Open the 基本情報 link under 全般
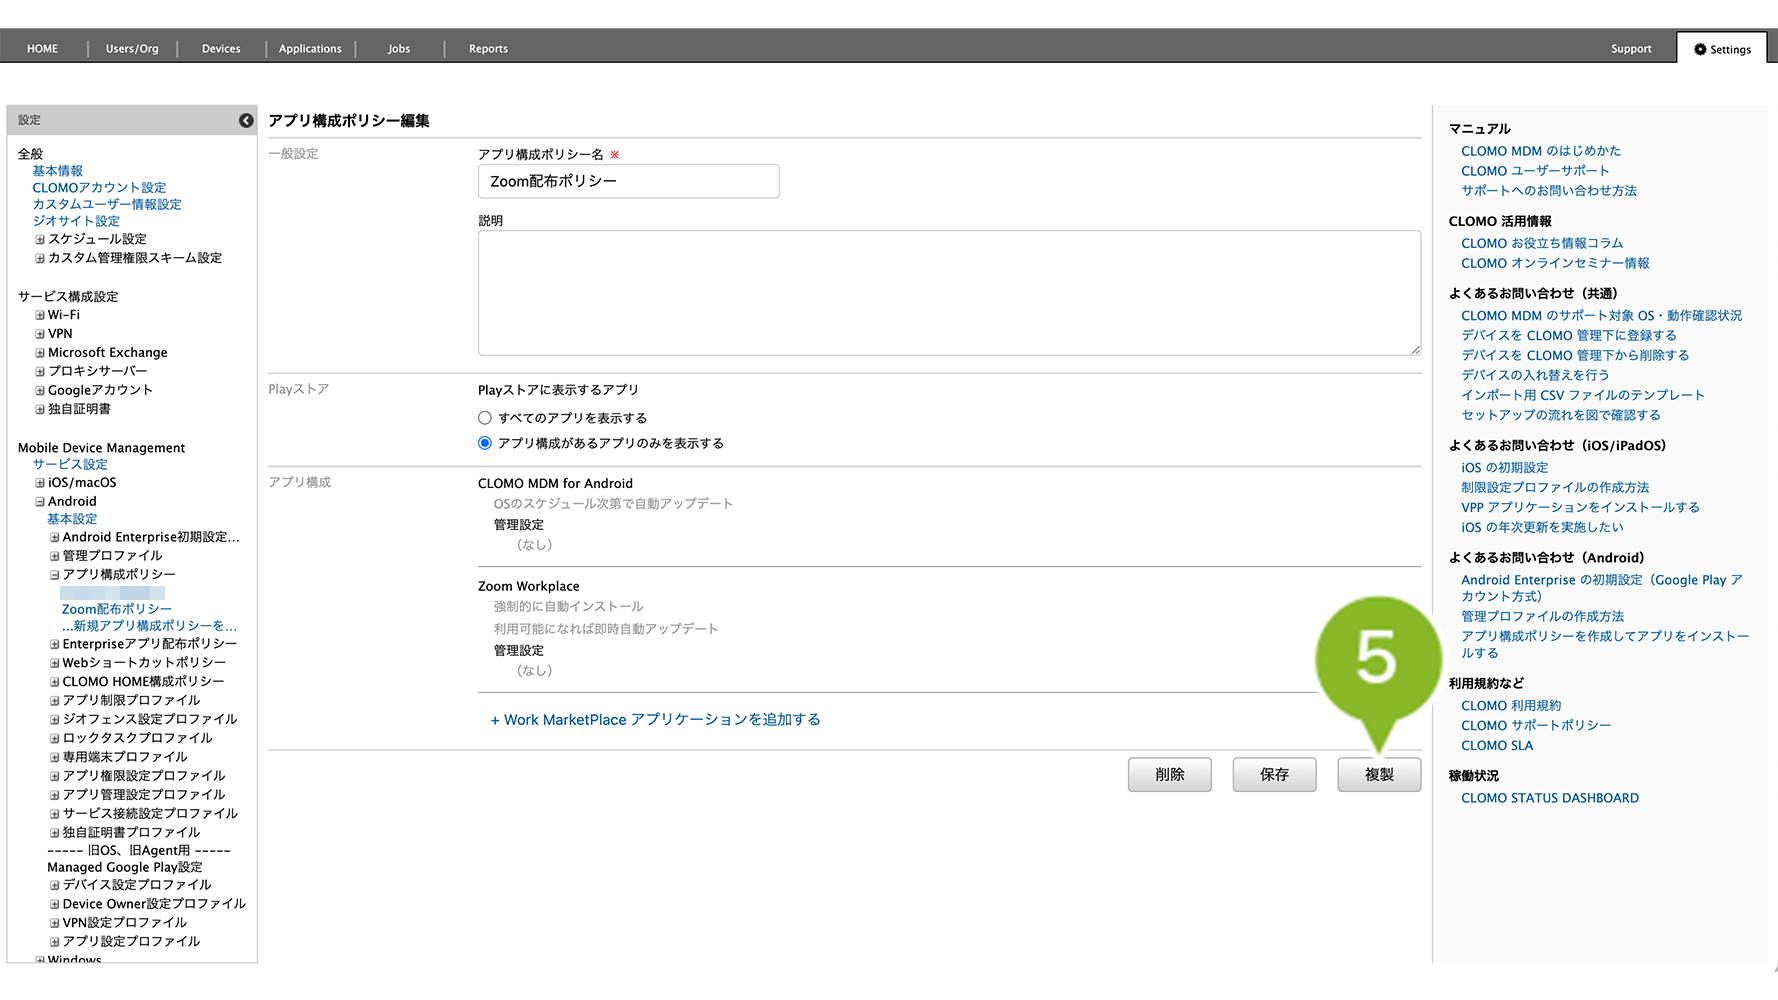The height and width of the screenshot is (1000, 1778). [57, 171]
